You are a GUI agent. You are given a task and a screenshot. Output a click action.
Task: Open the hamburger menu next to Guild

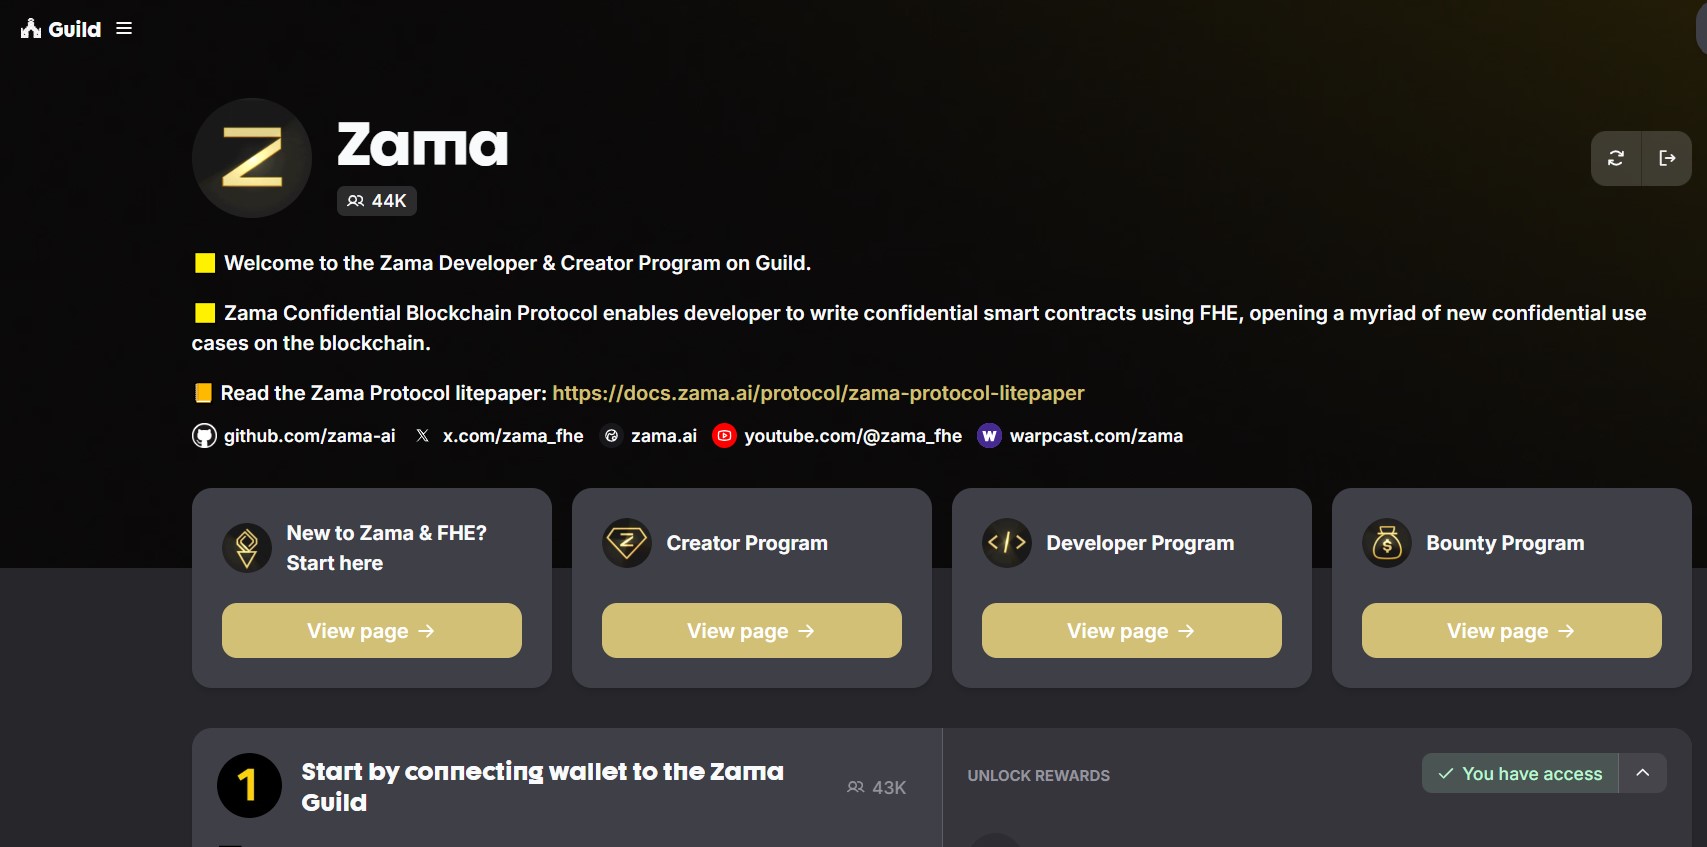point(124,29)
